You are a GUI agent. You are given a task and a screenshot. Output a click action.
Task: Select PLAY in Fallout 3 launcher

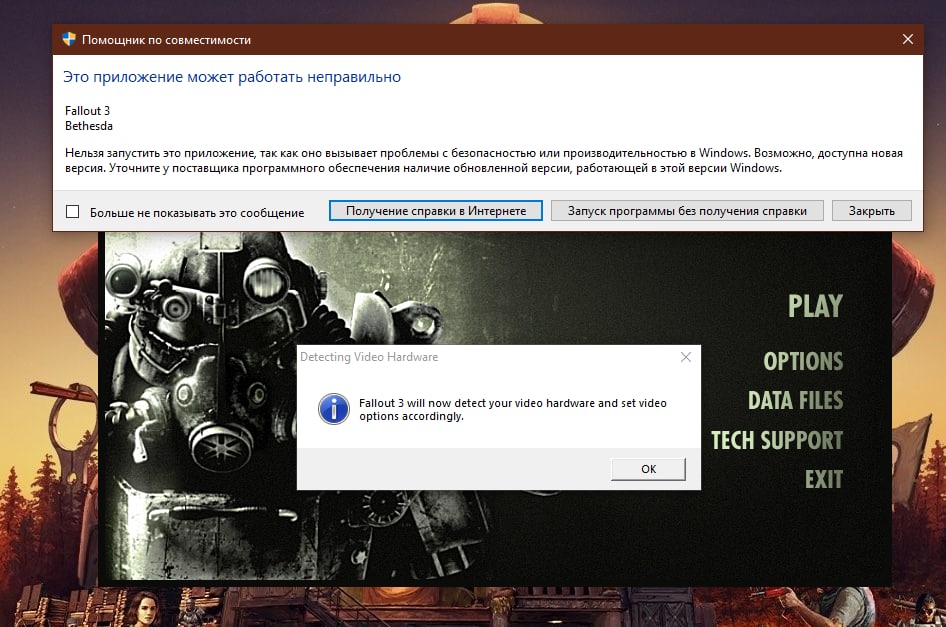click(x=815, y=306)
